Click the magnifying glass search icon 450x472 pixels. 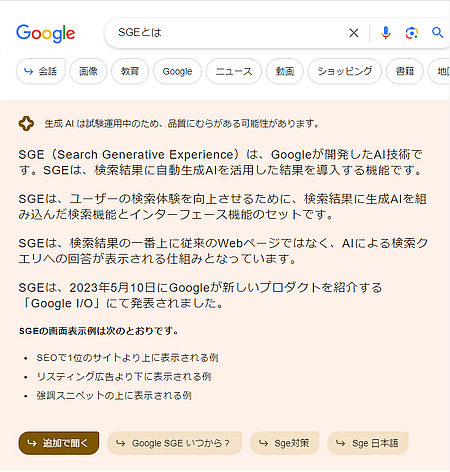point(437,33)
